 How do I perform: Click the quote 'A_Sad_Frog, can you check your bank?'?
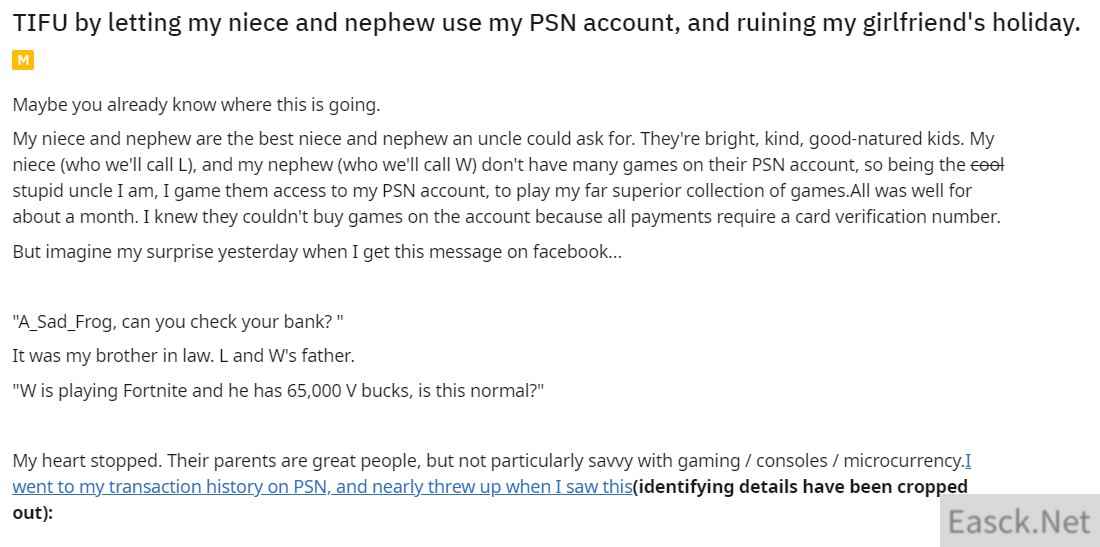(x=178, y=323)
